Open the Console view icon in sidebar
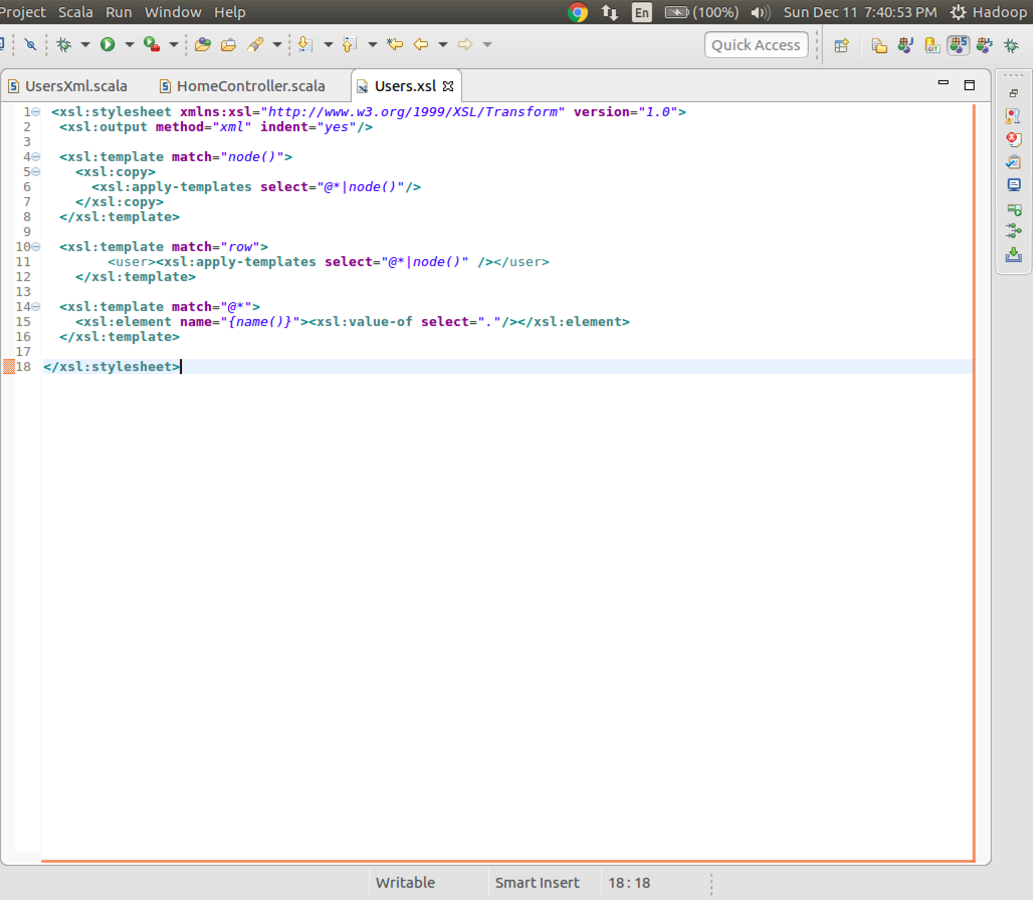 point(1014,185)
